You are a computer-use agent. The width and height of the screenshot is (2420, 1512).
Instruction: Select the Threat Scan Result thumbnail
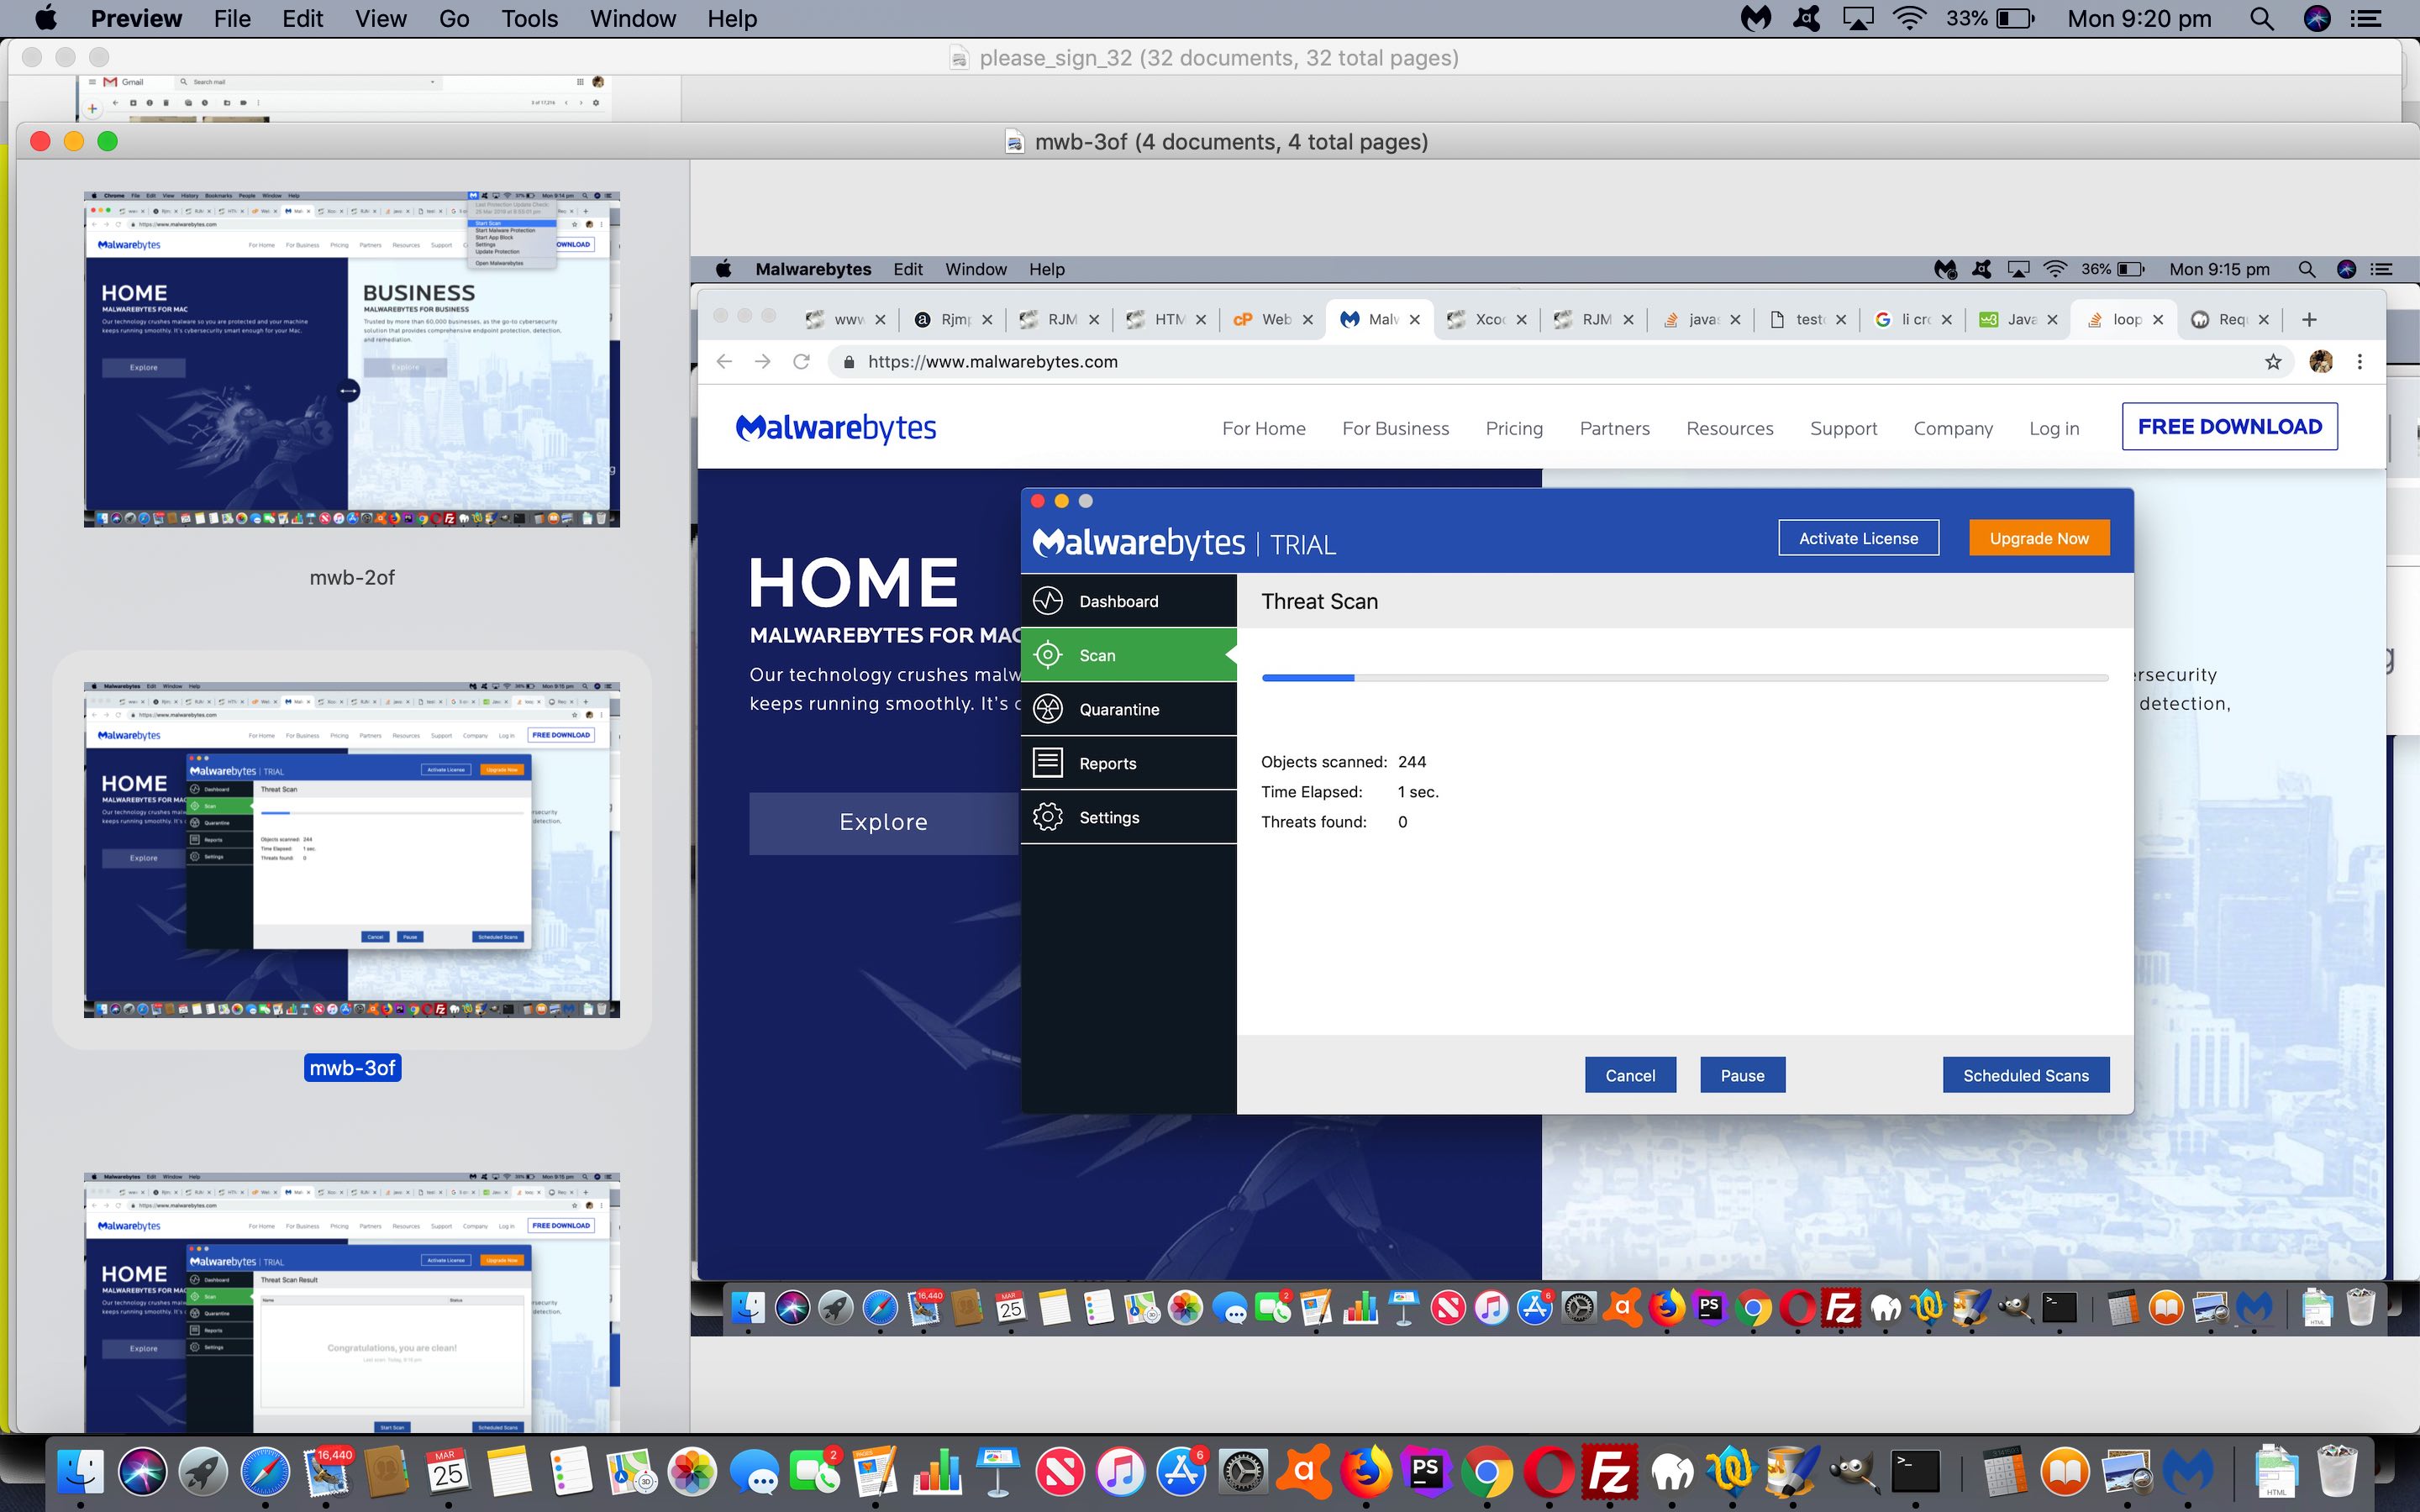(352, 1302)
